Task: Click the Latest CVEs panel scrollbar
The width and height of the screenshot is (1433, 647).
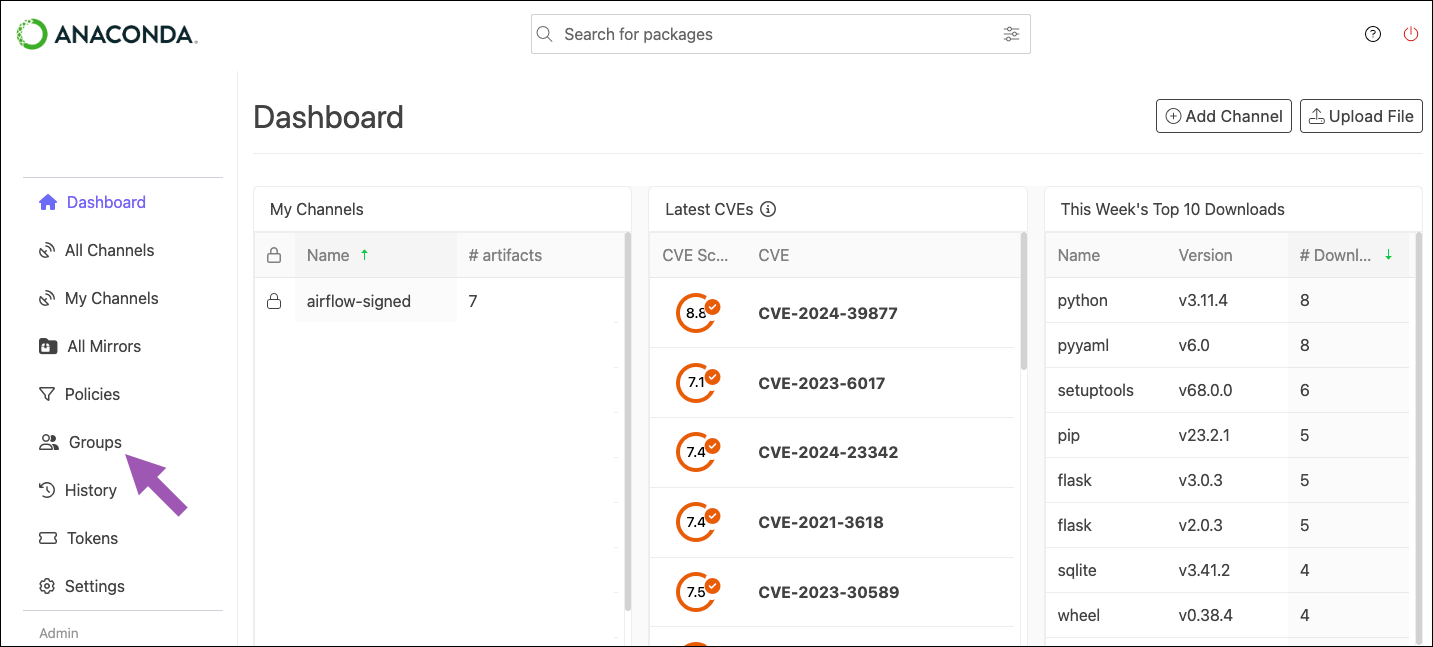Action: [1023, 301]
